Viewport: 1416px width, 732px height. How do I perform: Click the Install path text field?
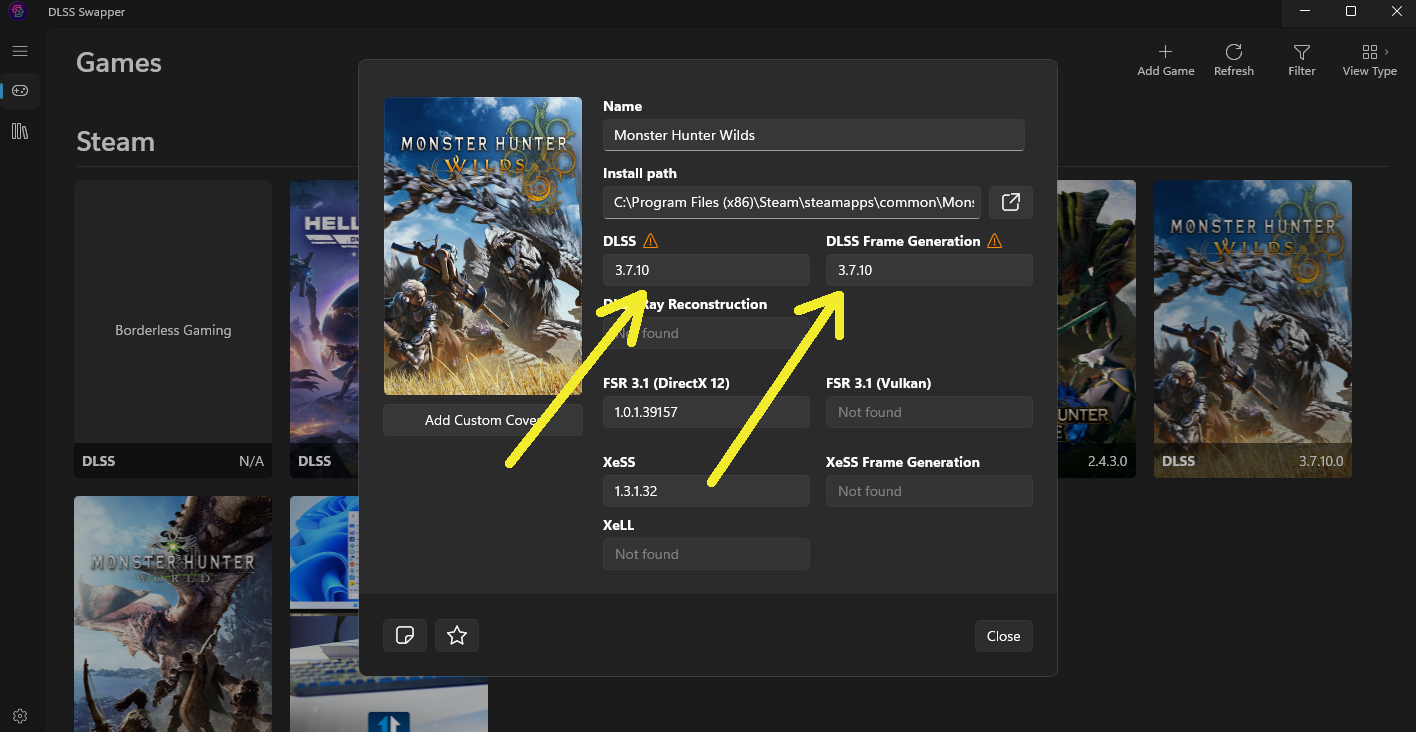click(x=792, y=202)
